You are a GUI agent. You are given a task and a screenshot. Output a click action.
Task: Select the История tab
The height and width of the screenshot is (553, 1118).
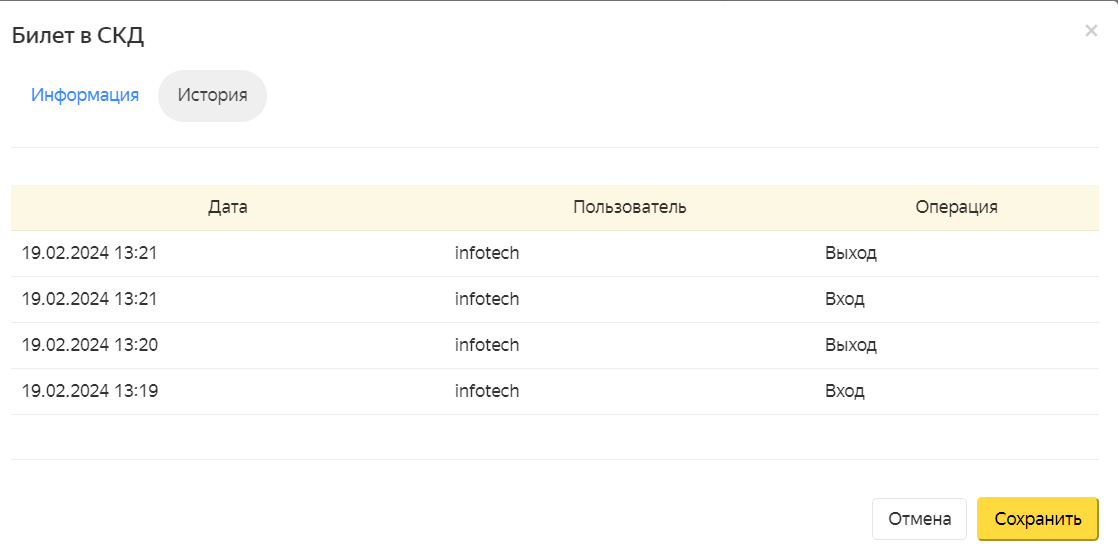click(212, 95)
